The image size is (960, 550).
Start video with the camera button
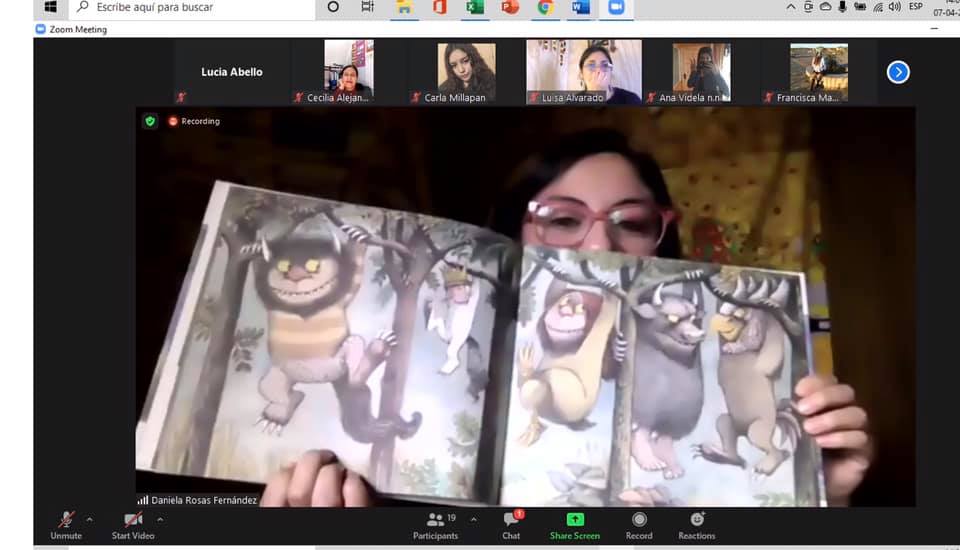pyautogui.click(x=132, y=524)
